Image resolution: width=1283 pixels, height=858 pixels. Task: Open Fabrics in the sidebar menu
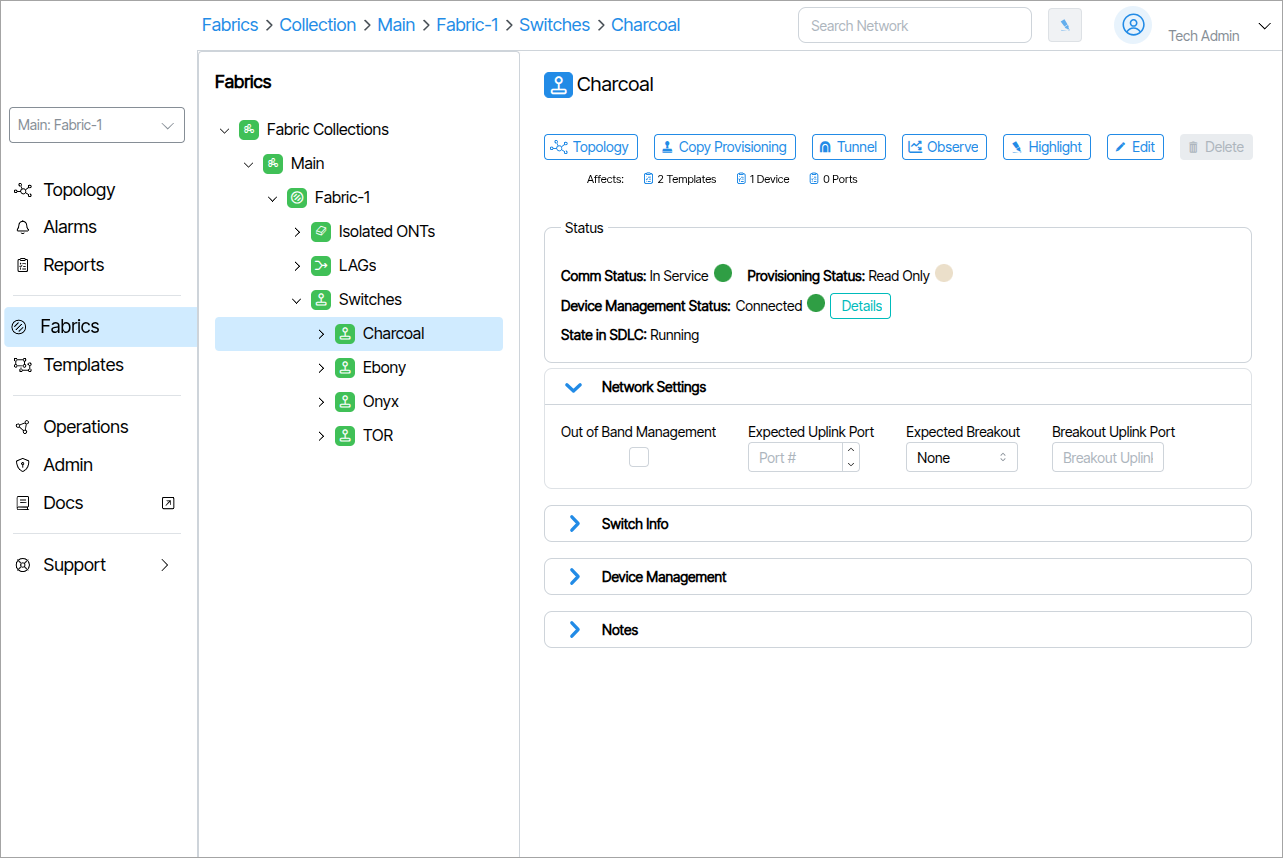[x=101, y=327]
